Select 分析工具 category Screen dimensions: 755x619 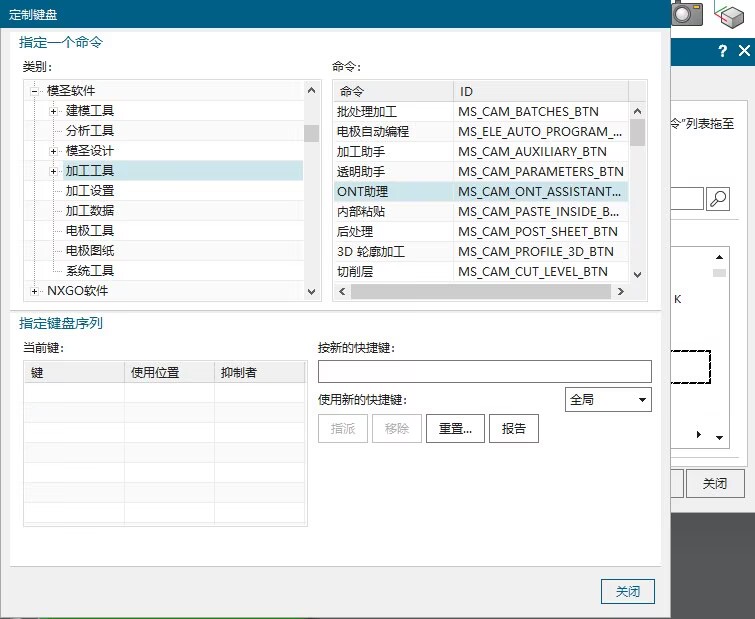pos(90,130)
